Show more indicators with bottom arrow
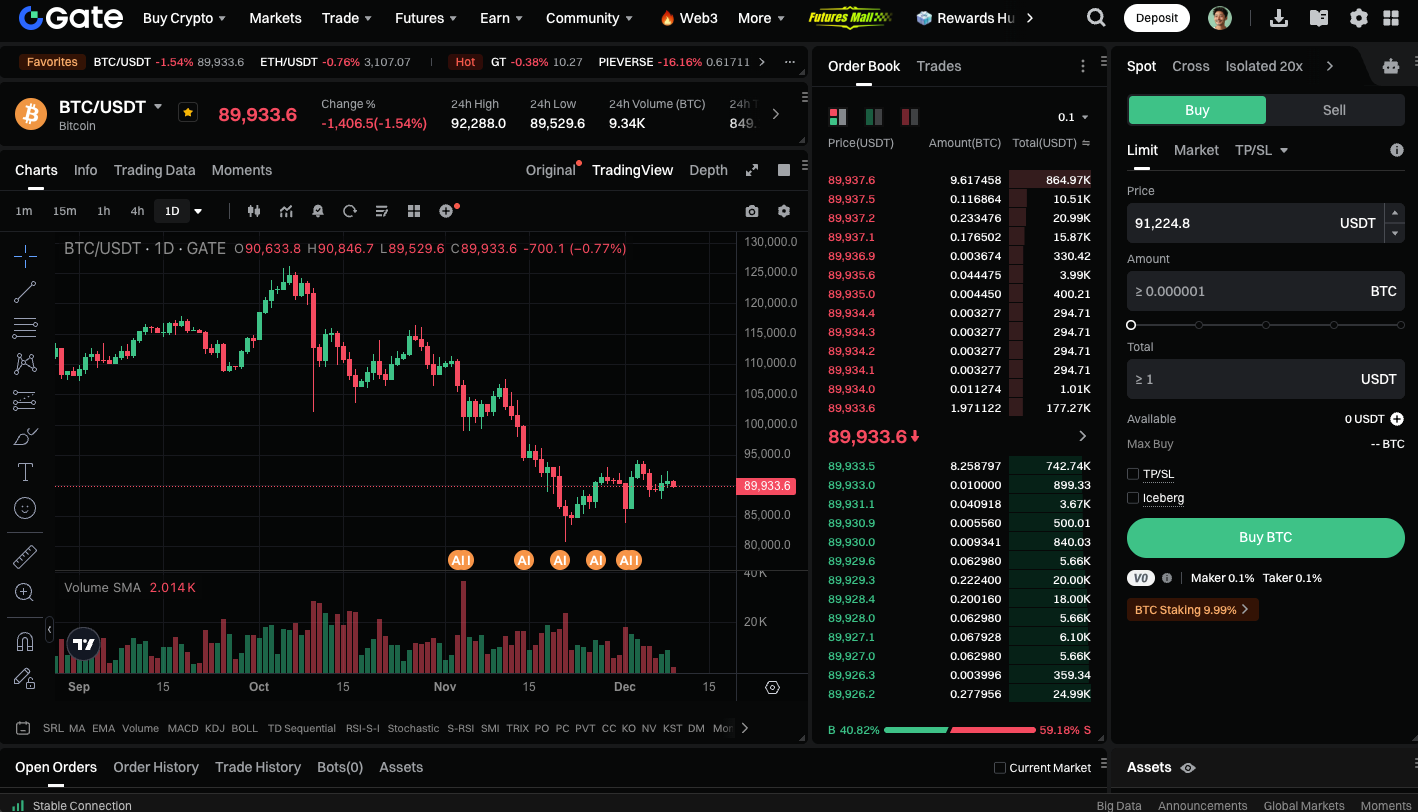The image size is (1418, 812). pos(744,728)
